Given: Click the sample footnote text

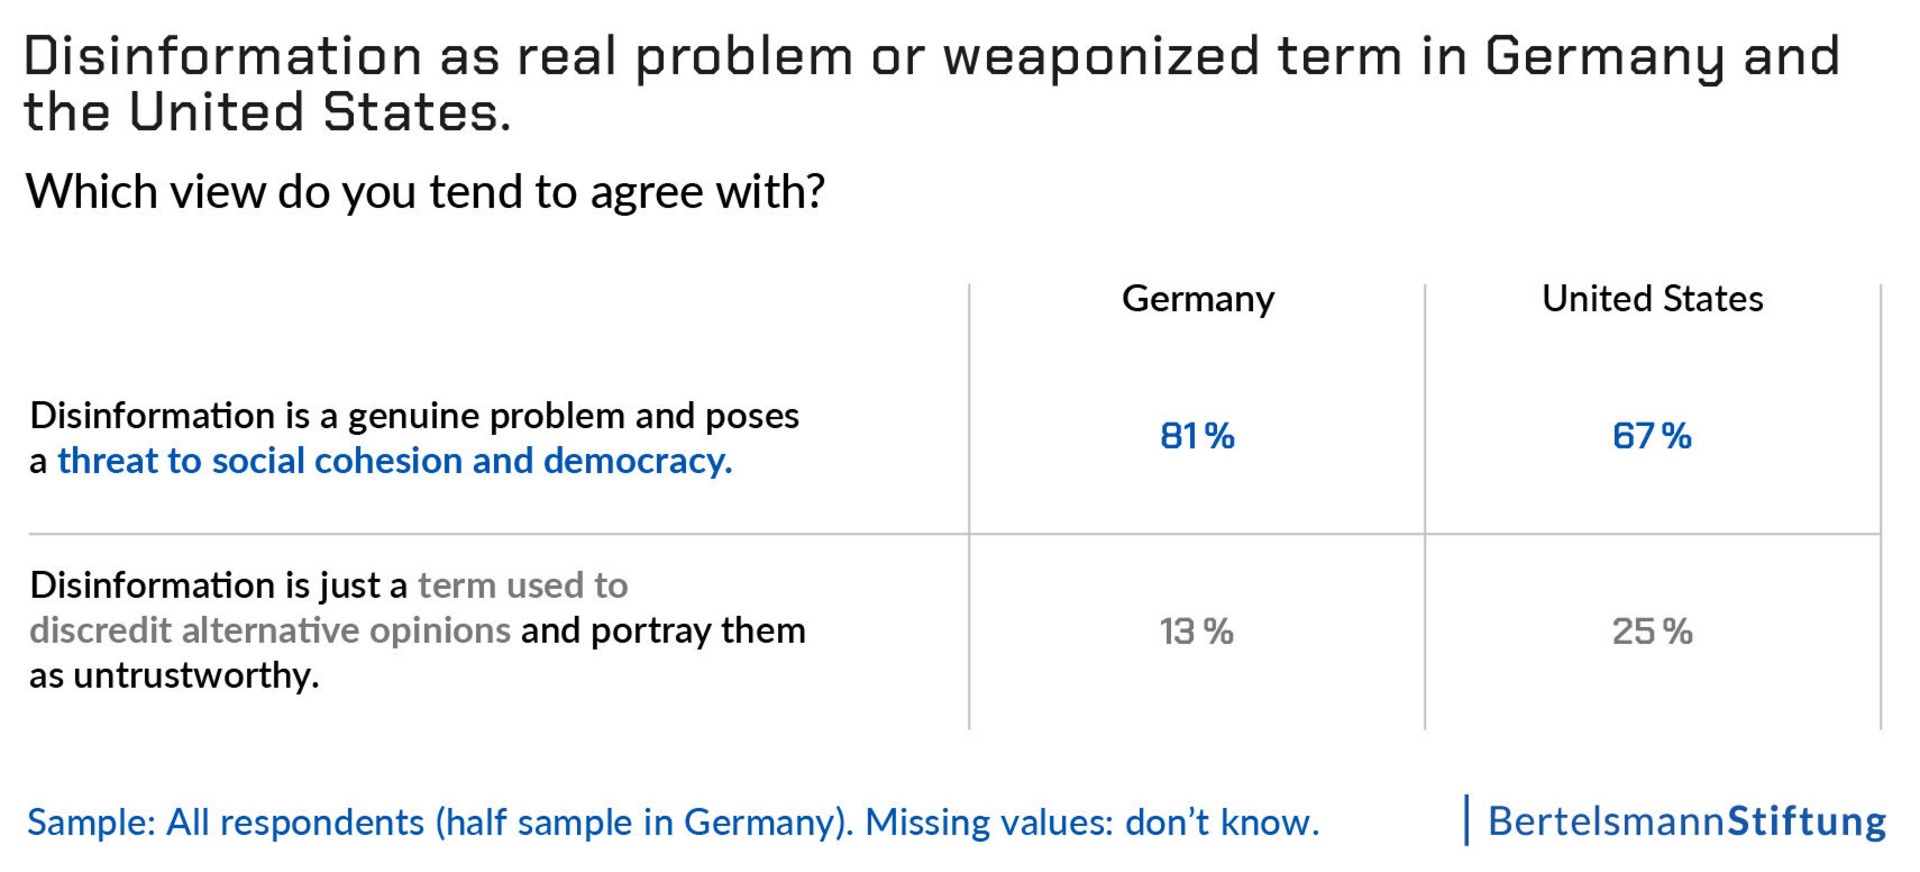Looking at the screenshot, I should tap(673, 822).
